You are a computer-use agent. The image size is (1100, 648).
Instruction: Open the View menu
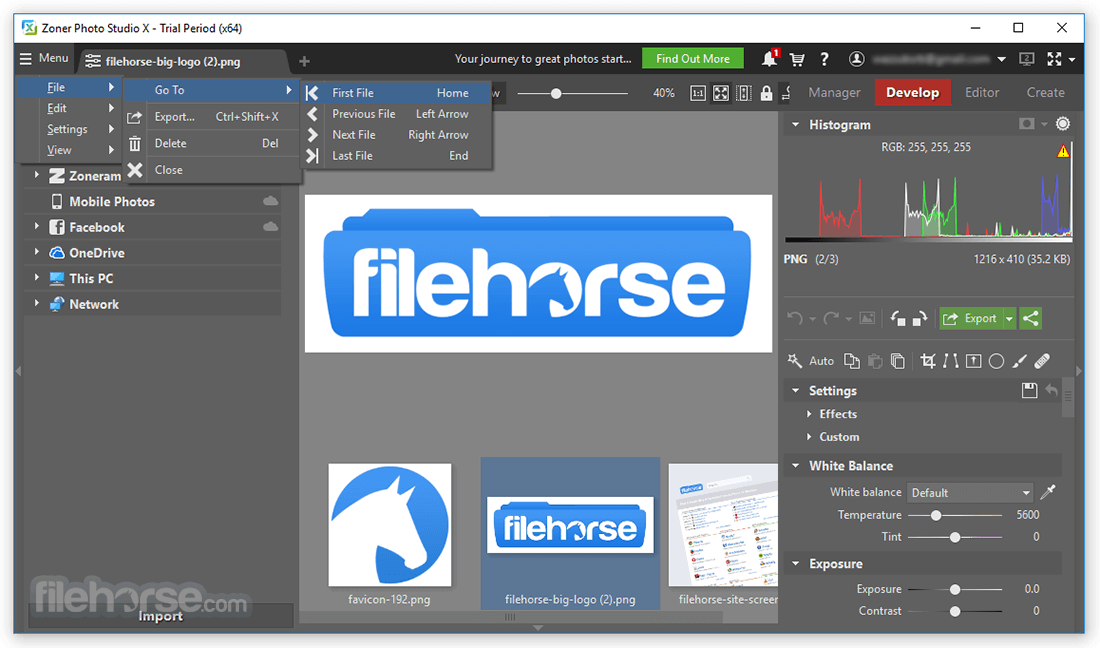pos(70,150)
